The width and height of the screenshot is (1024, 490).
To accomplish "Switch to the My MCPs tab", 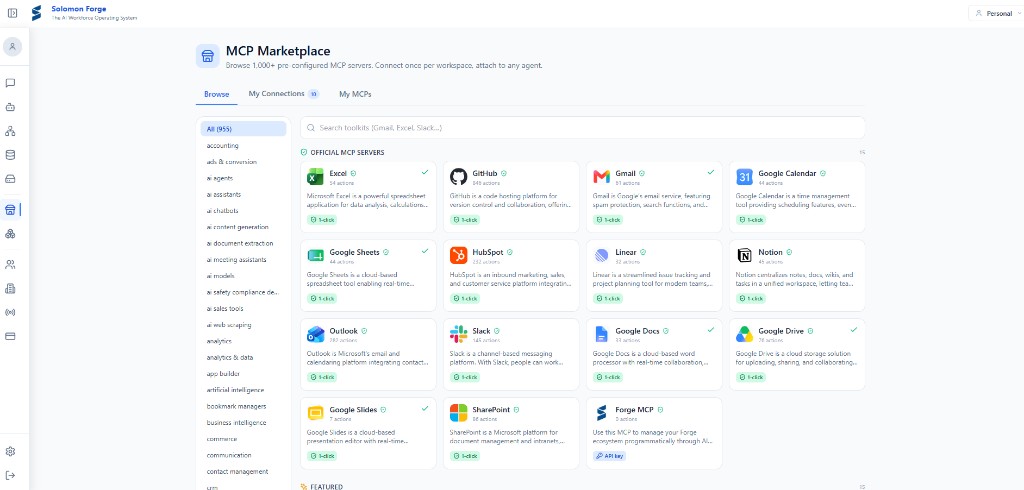I will (x=355, y=94).
